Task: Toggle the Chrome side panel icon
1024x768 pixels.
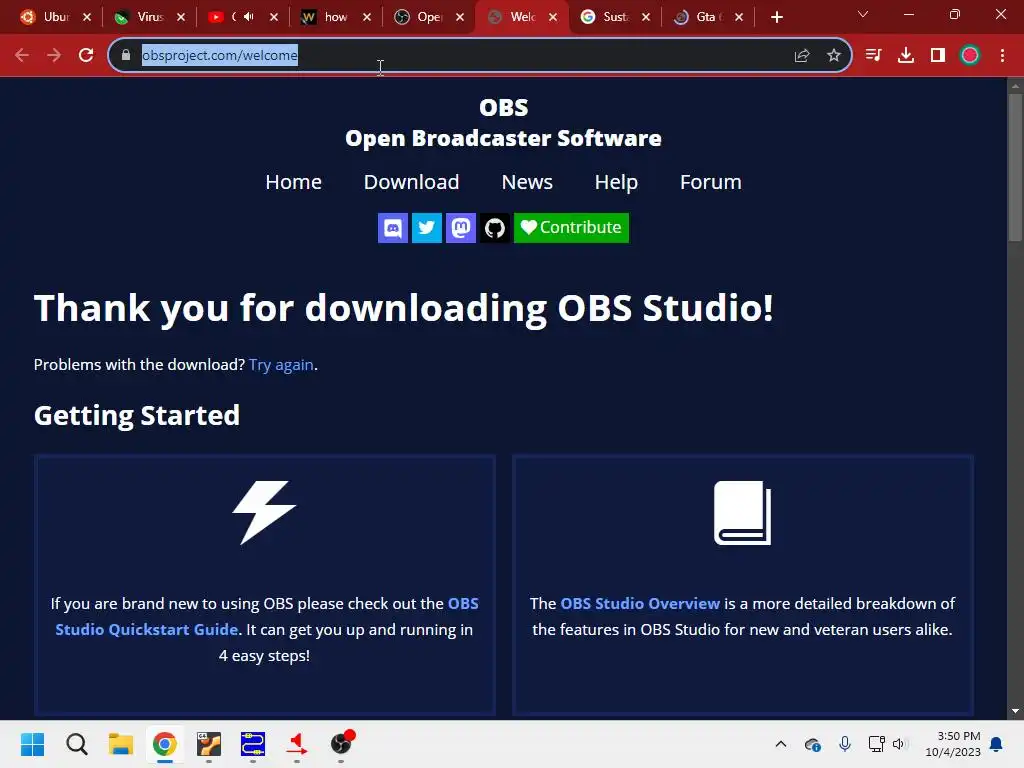Action: [x=938, y=55]
